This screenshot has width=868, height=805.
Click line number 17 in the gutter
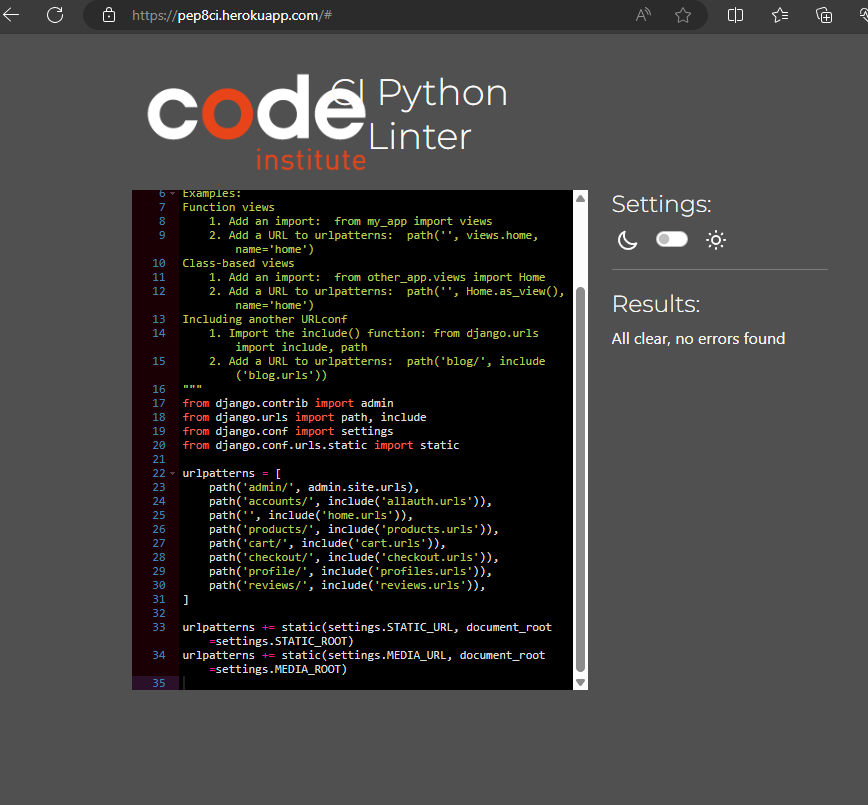pos(159,403)
